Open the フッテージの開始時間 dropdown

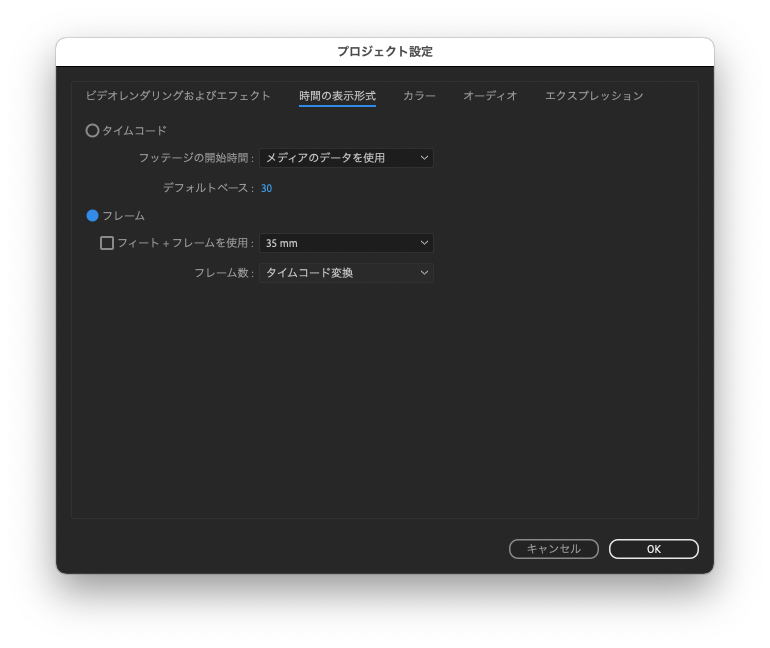(x=345, y=158)
